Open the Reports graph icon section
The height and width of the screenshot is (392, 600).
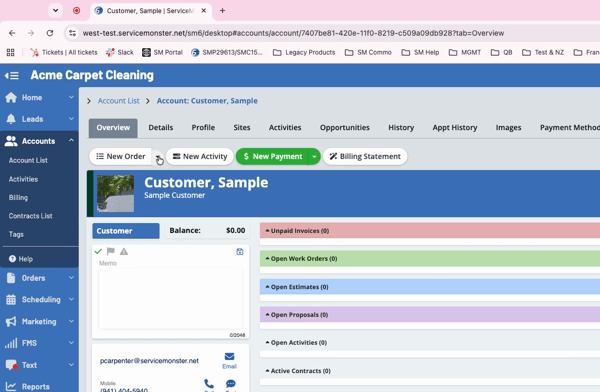11,387
